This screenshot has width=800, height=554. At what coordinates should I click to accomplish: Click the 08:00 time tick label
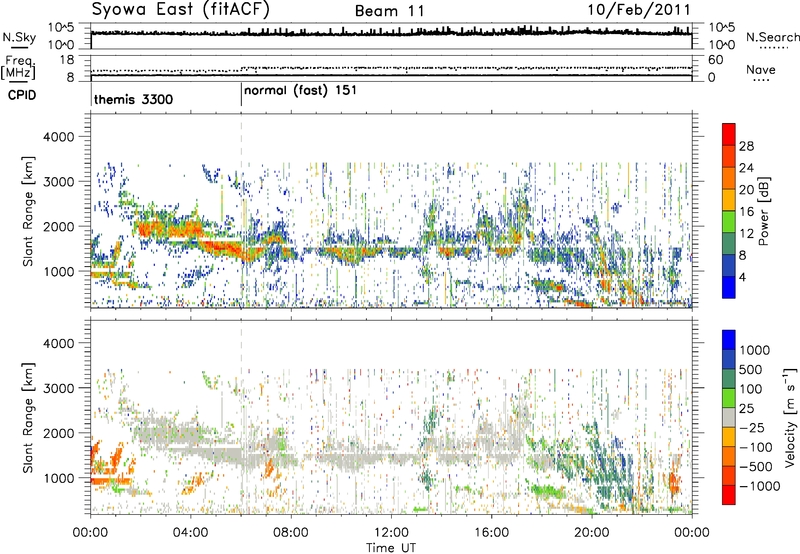click(x=291, y=533)
